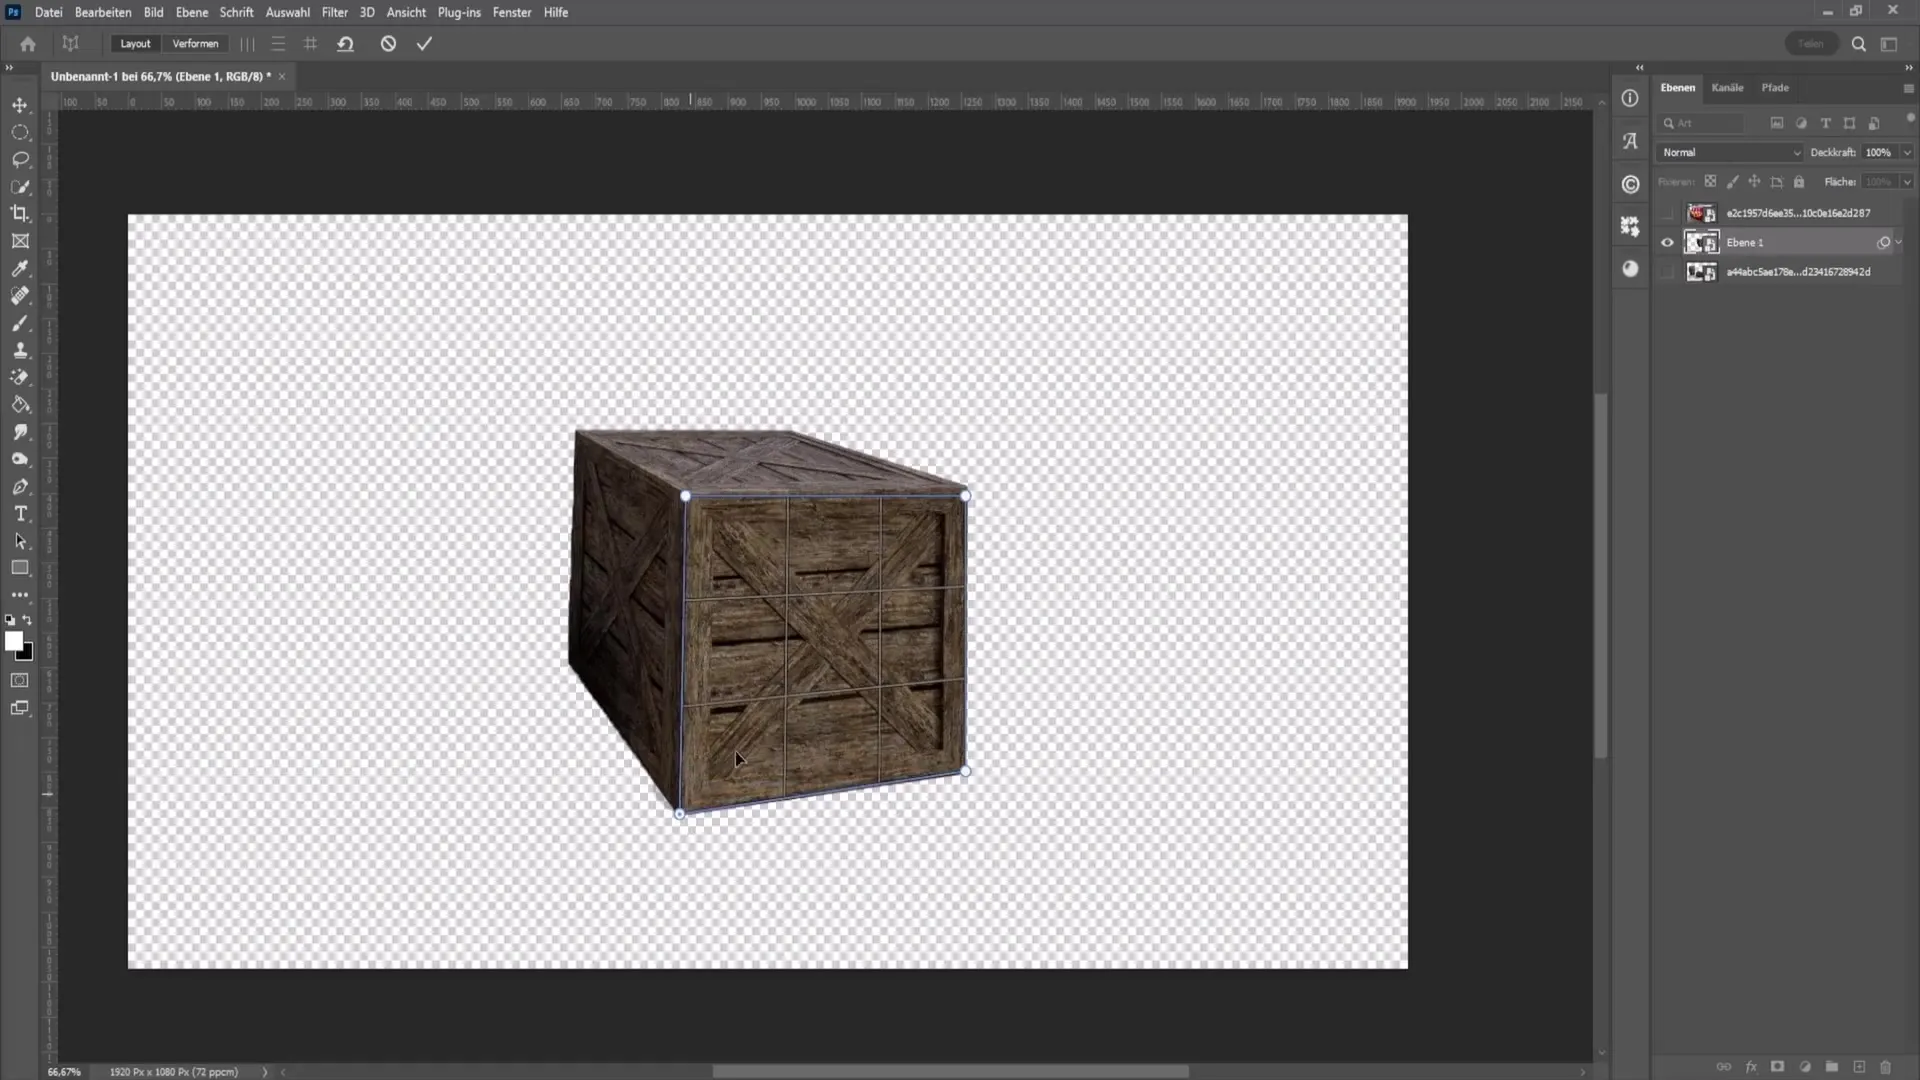Open the Properties info panel icon
Viewport: 1920px width, 1080px height.
tap(1630, 98)
